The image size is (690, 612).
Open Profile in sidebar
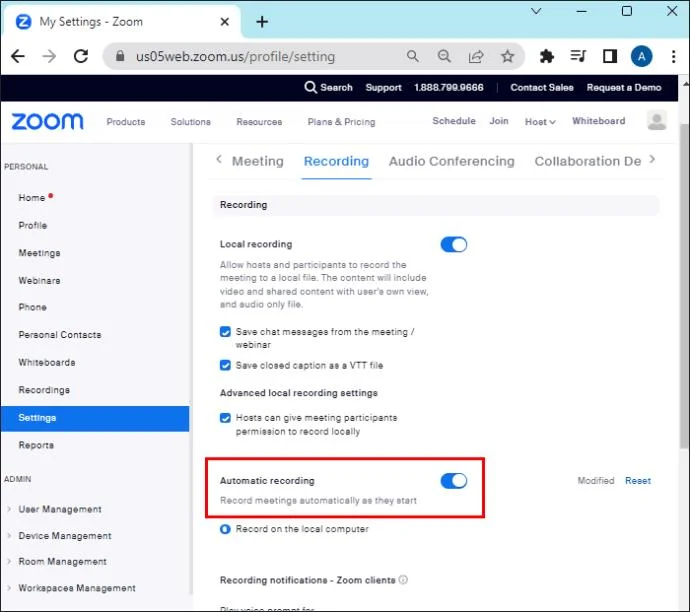pos(33,225)
